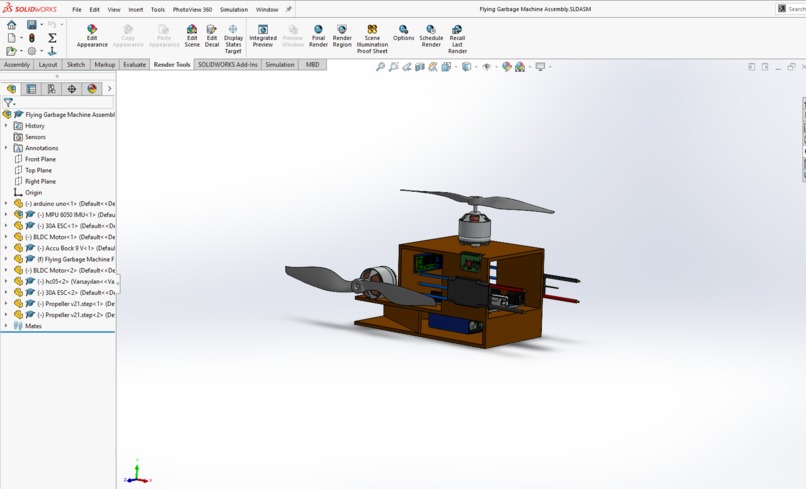The image size is (806, 489).
Task: Open the Simulation menu
Action: coord(234,9)
